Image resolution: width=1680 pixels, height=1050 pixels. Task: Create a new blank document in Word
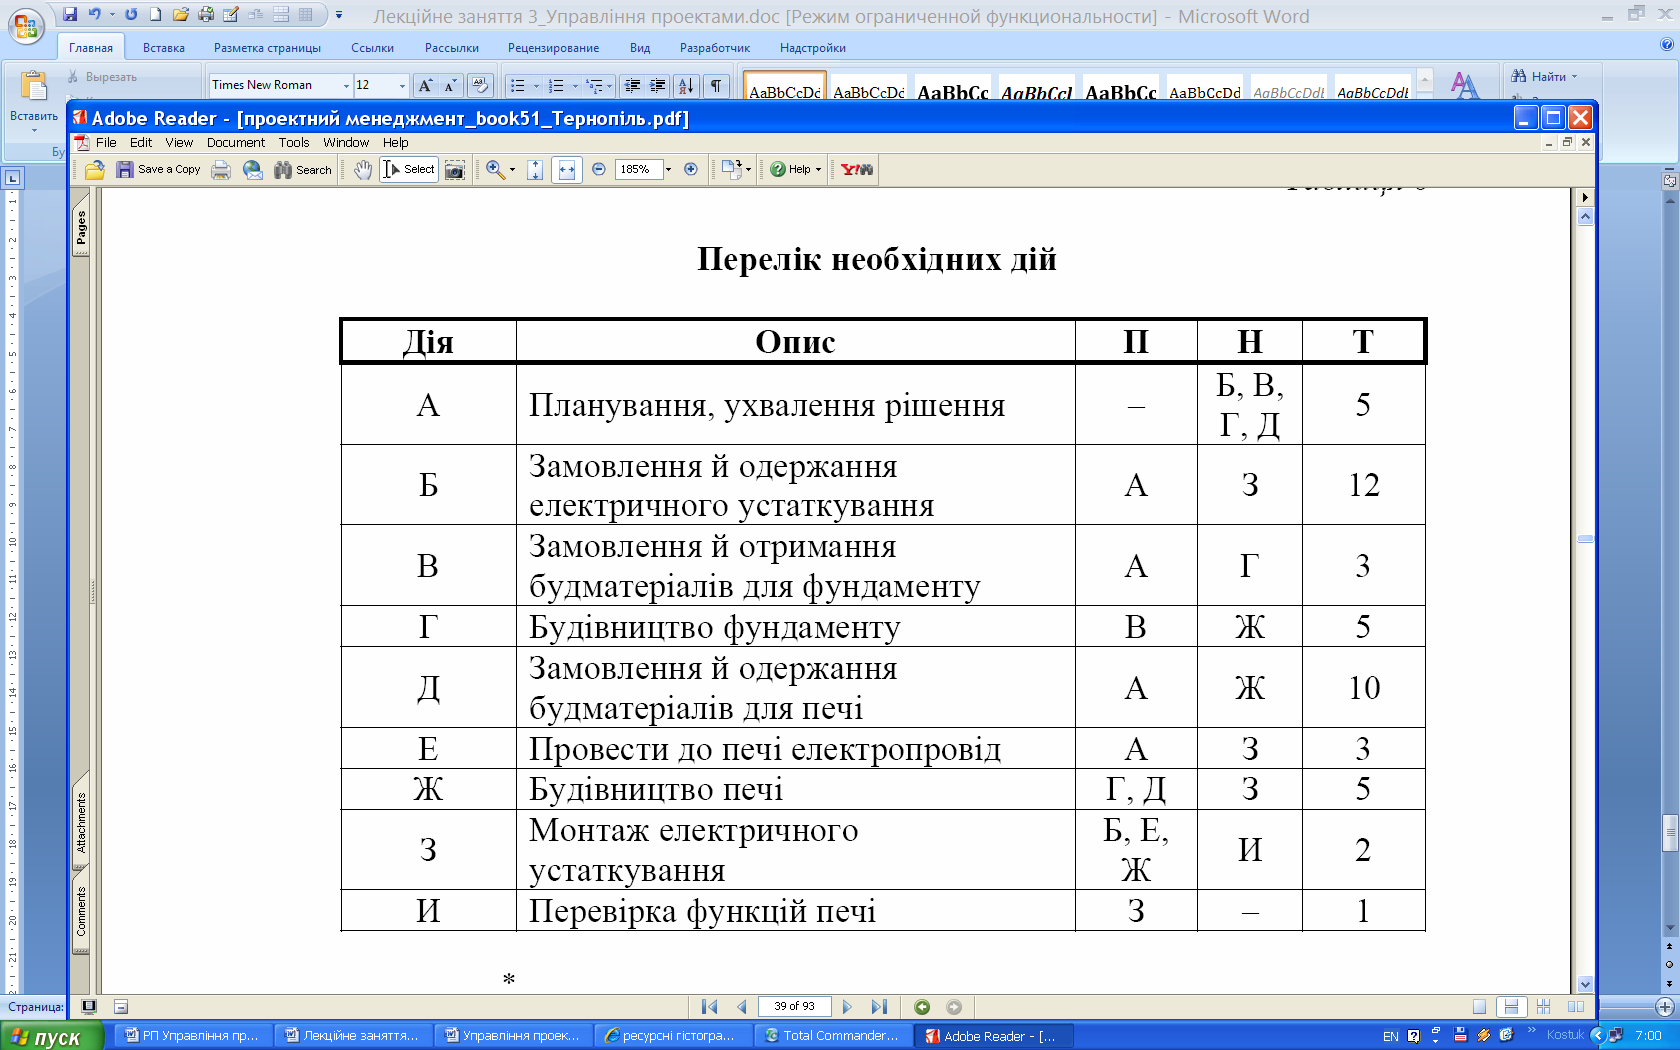pos(156,14)
